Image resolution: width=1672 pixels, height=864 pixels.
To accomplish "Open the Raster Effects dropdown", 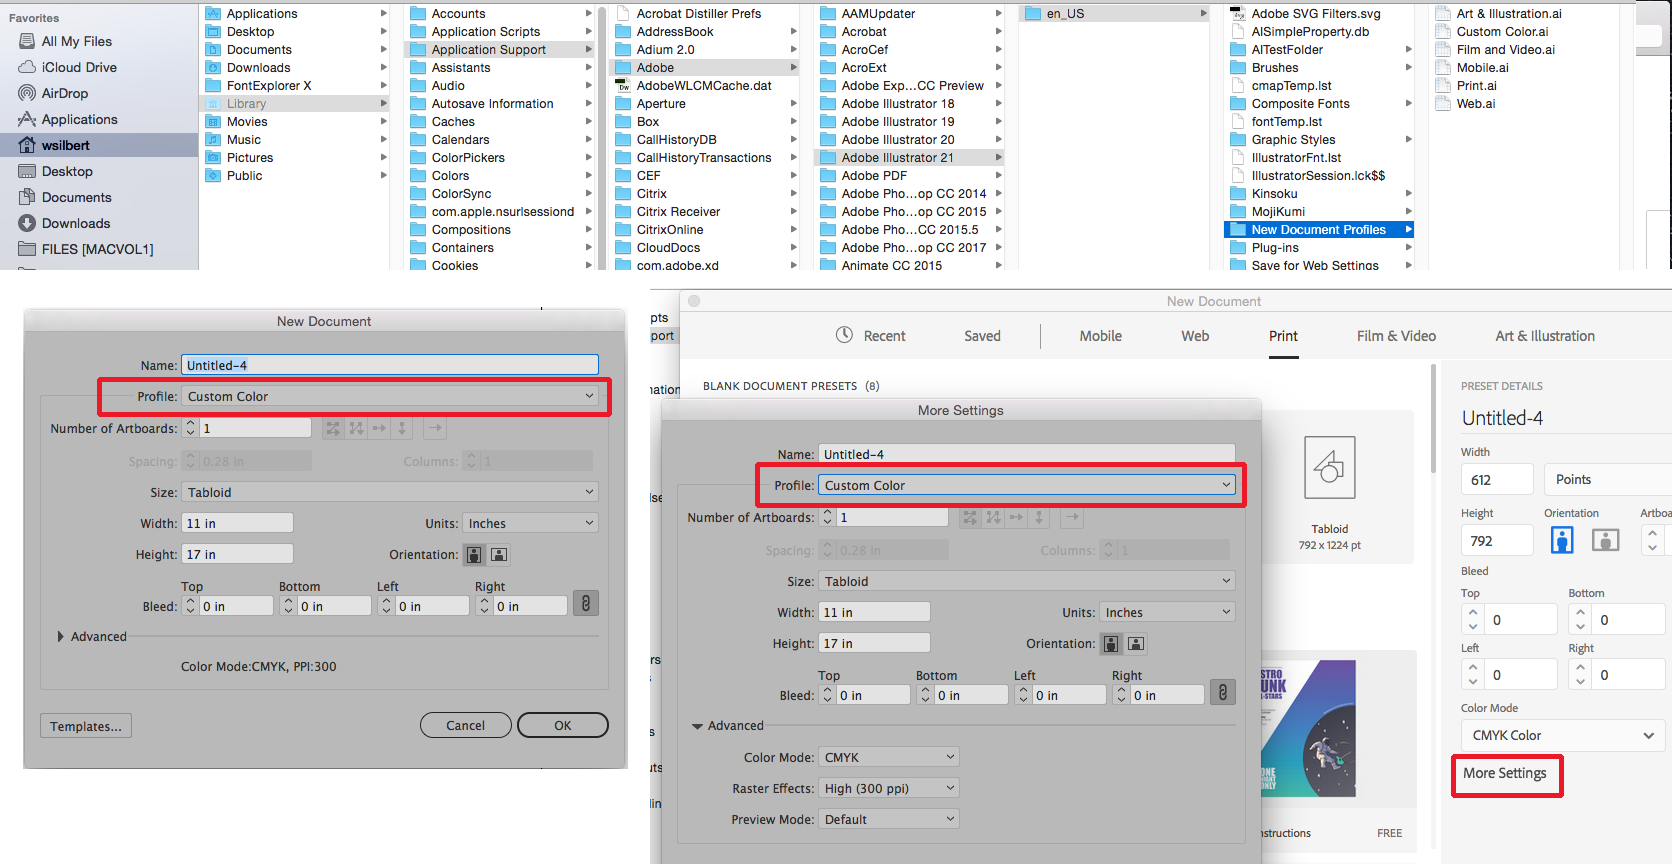I will click(889, 788).
